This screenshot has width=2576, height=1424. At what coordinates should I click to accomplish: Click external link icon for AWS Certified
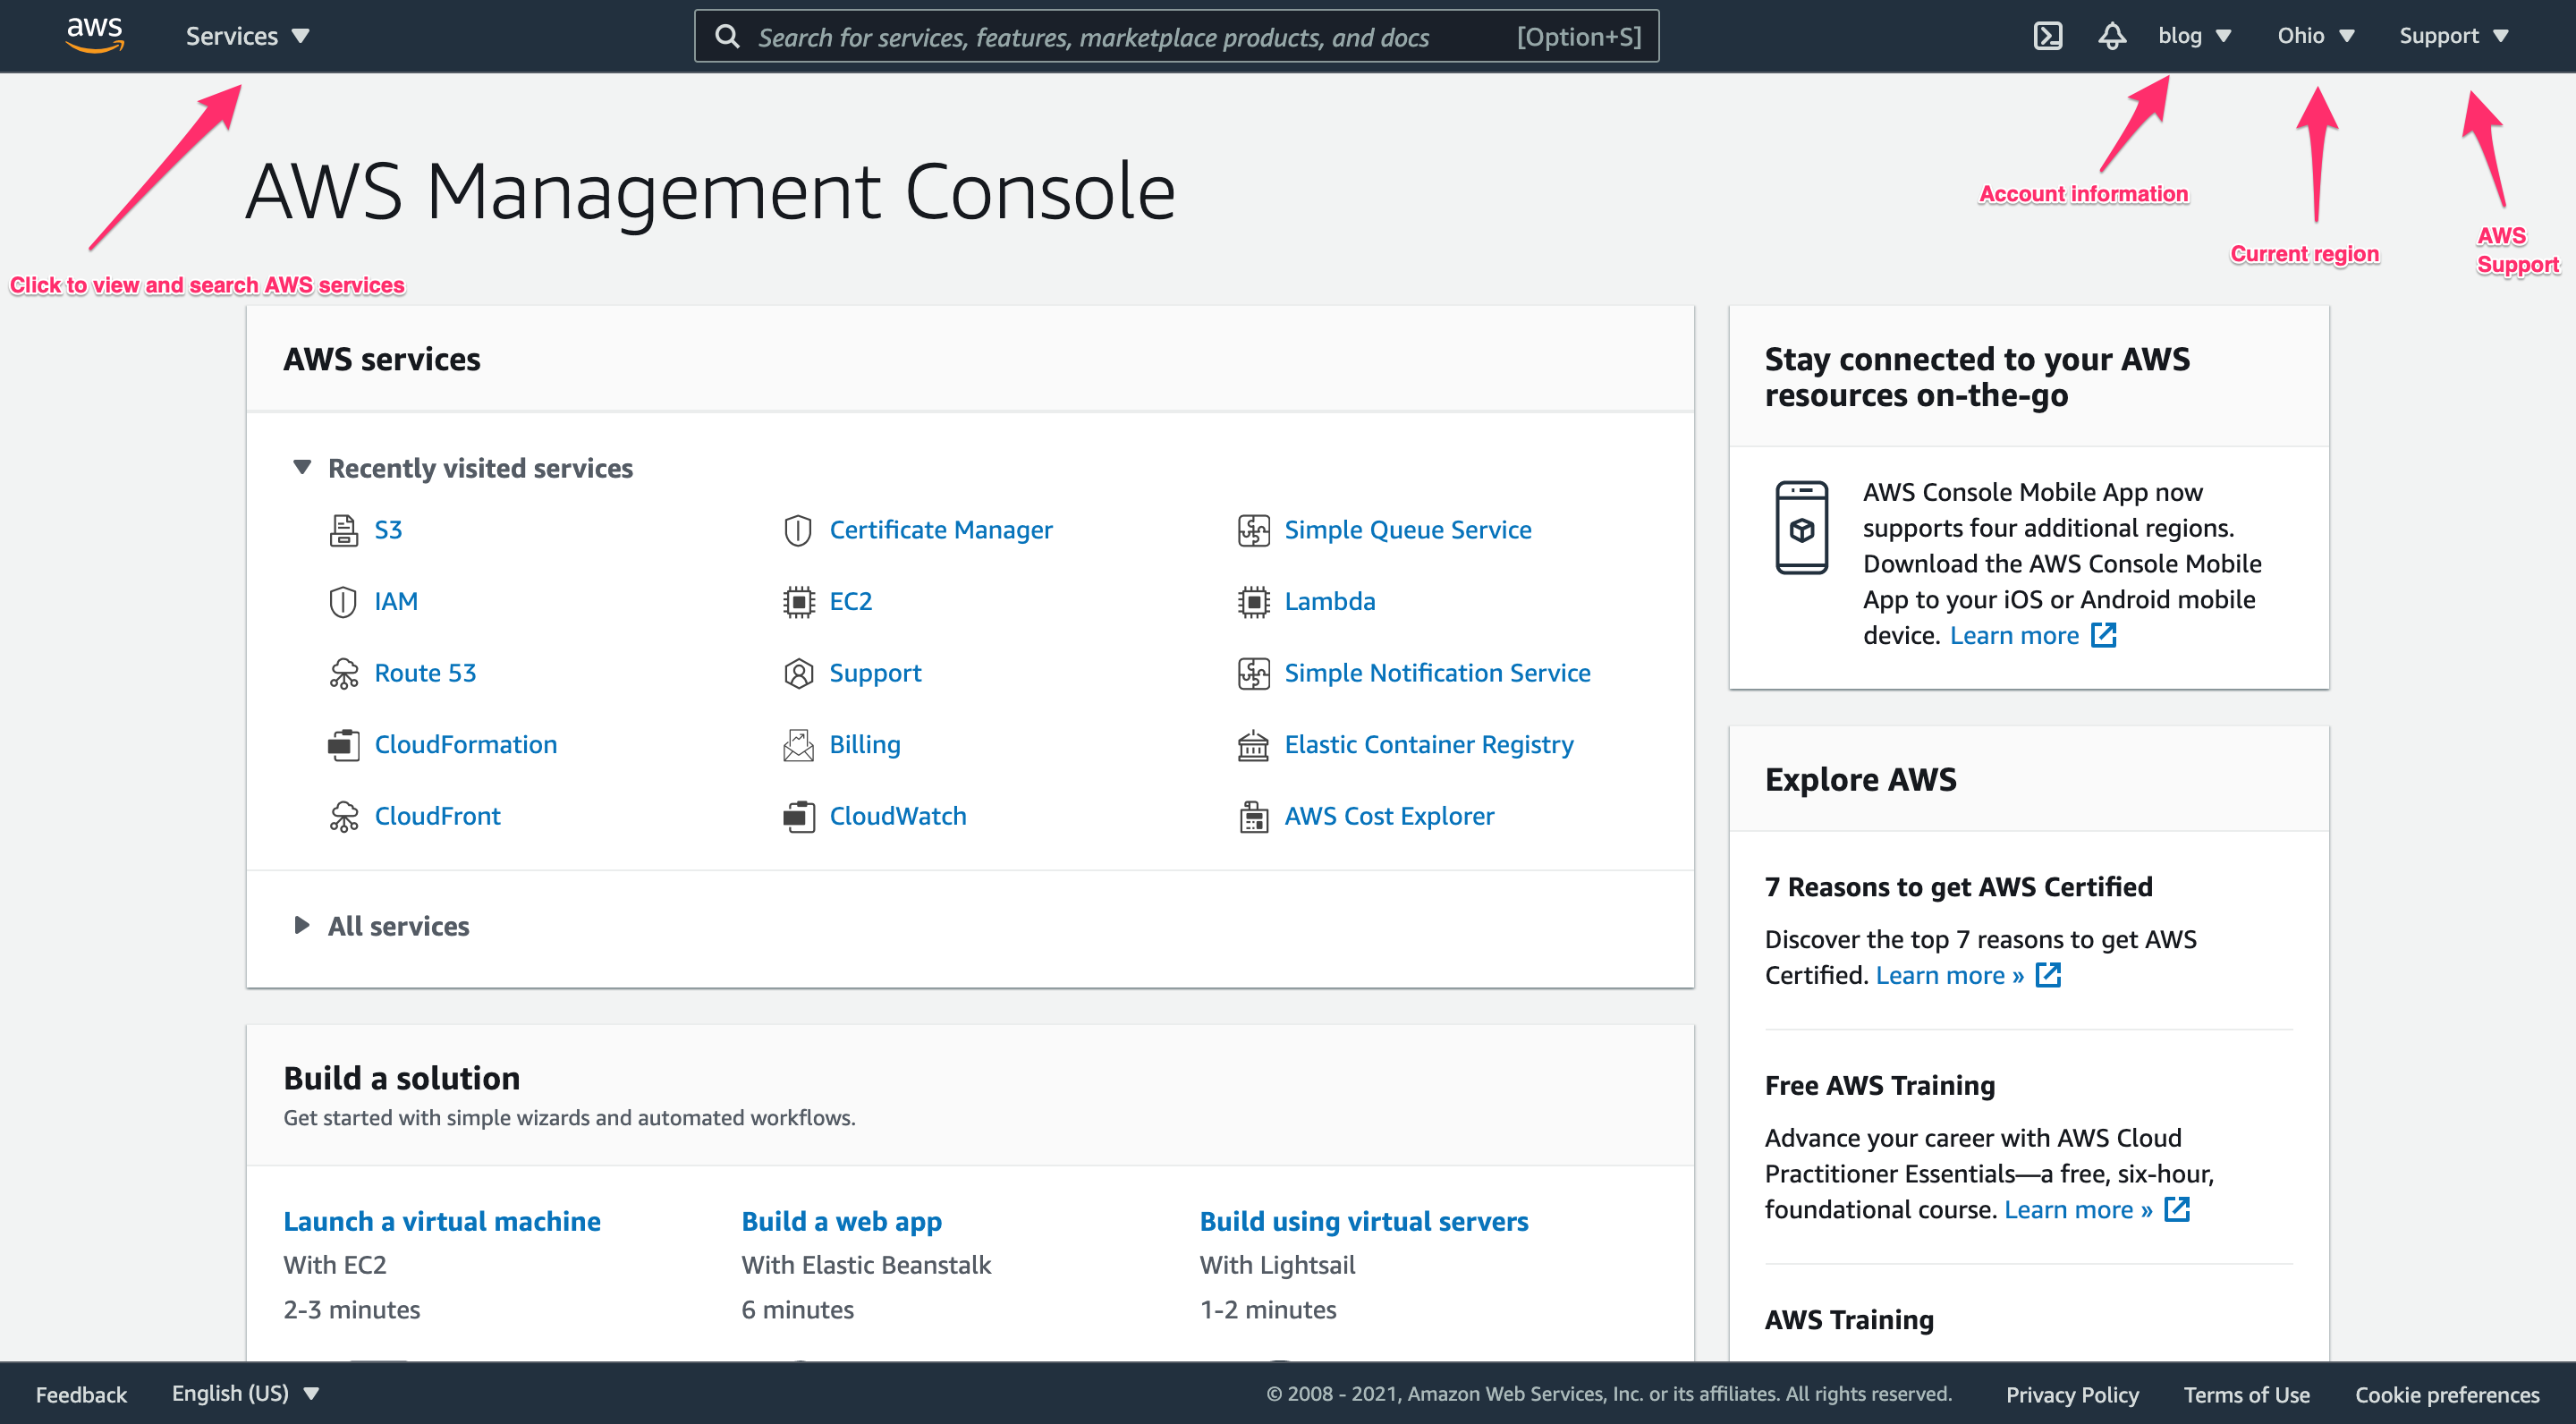pos(2048,975)
